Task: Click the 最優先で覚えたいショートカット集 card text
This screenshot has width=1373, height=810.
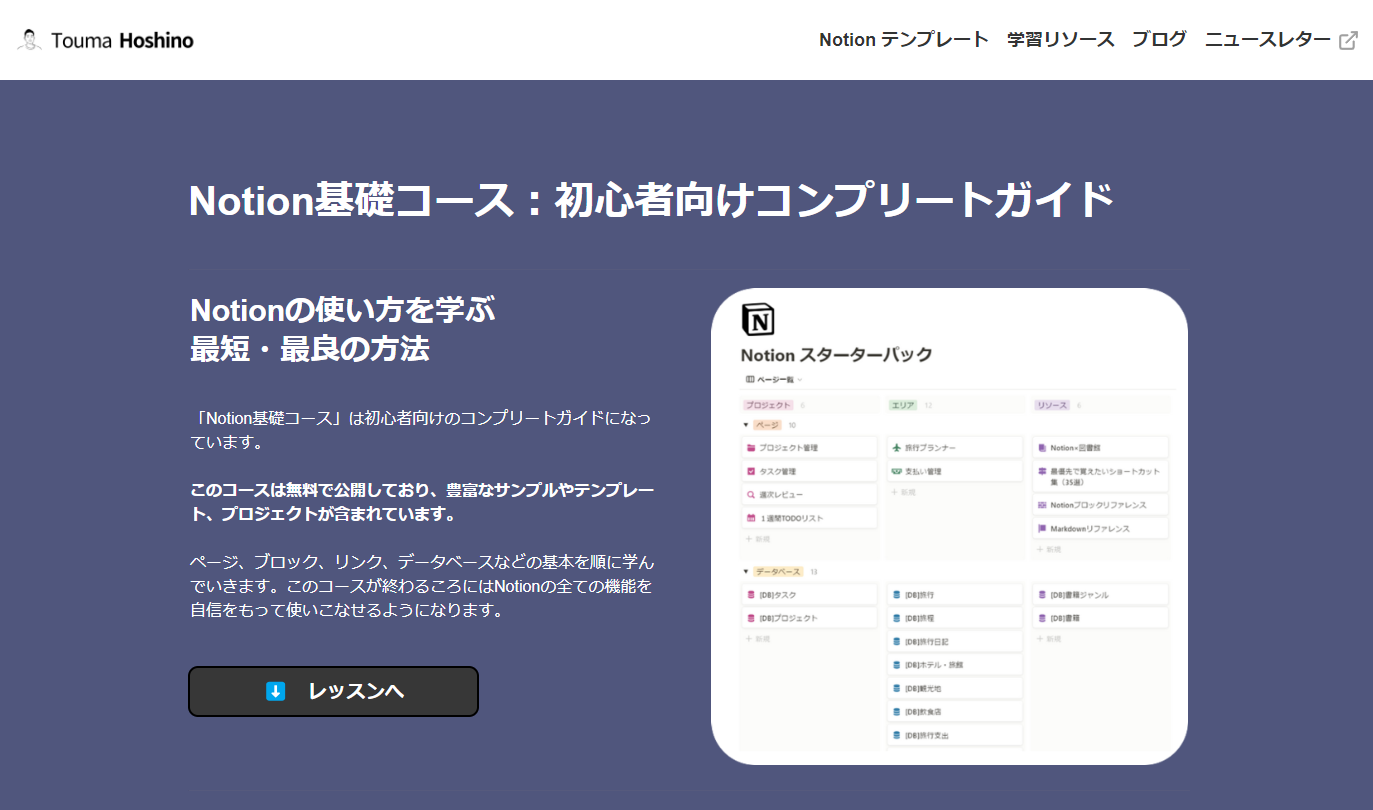Action: (1105, 475)
